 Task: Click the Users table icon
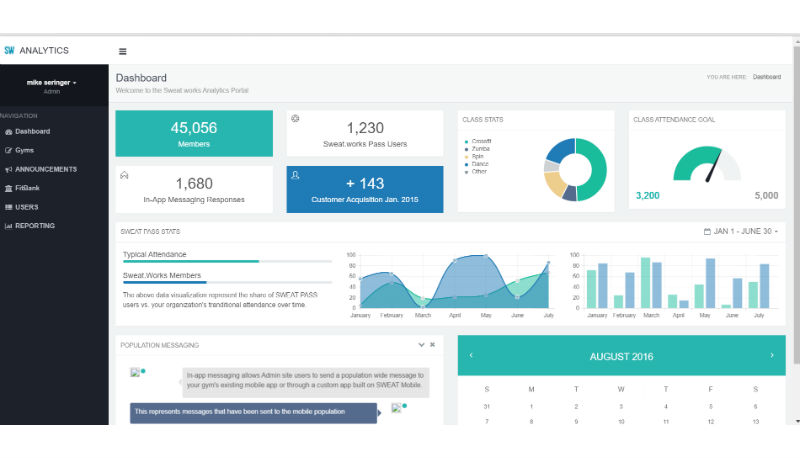(x=9, y=207)
